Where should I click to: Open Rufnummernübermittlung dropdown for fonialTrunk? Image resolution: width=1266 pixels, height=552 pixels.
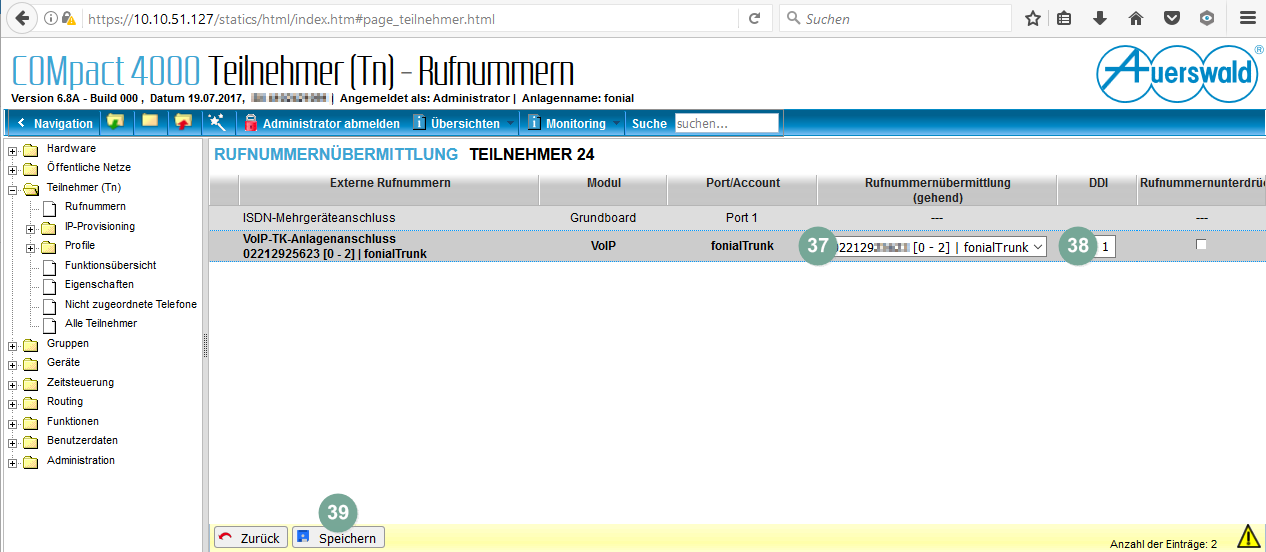click(939, 247)
